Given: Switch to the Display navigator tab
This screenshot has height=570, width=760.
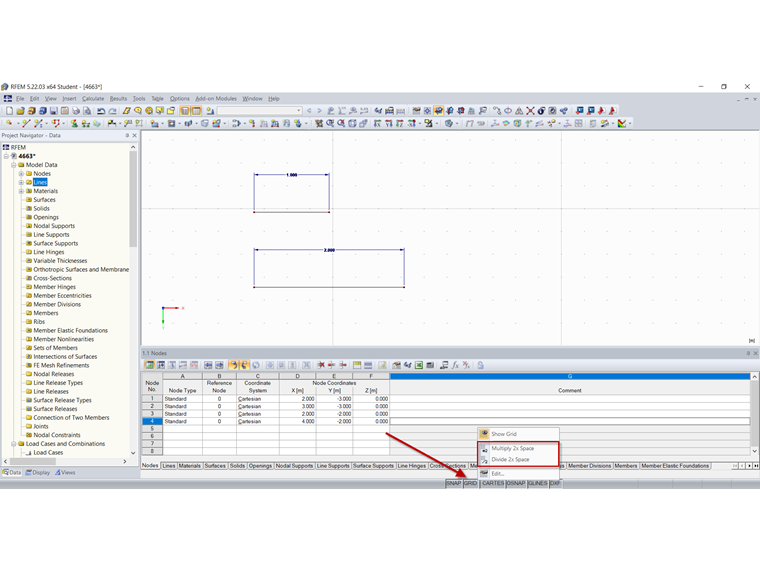Looking at the screenshot, I should pyautogui.click(x=38, y=472).
